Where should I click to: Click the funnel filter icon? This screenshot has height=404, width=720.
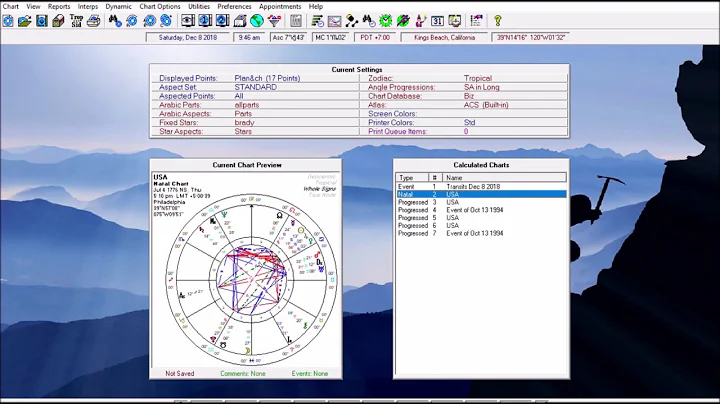coord(274,21)
